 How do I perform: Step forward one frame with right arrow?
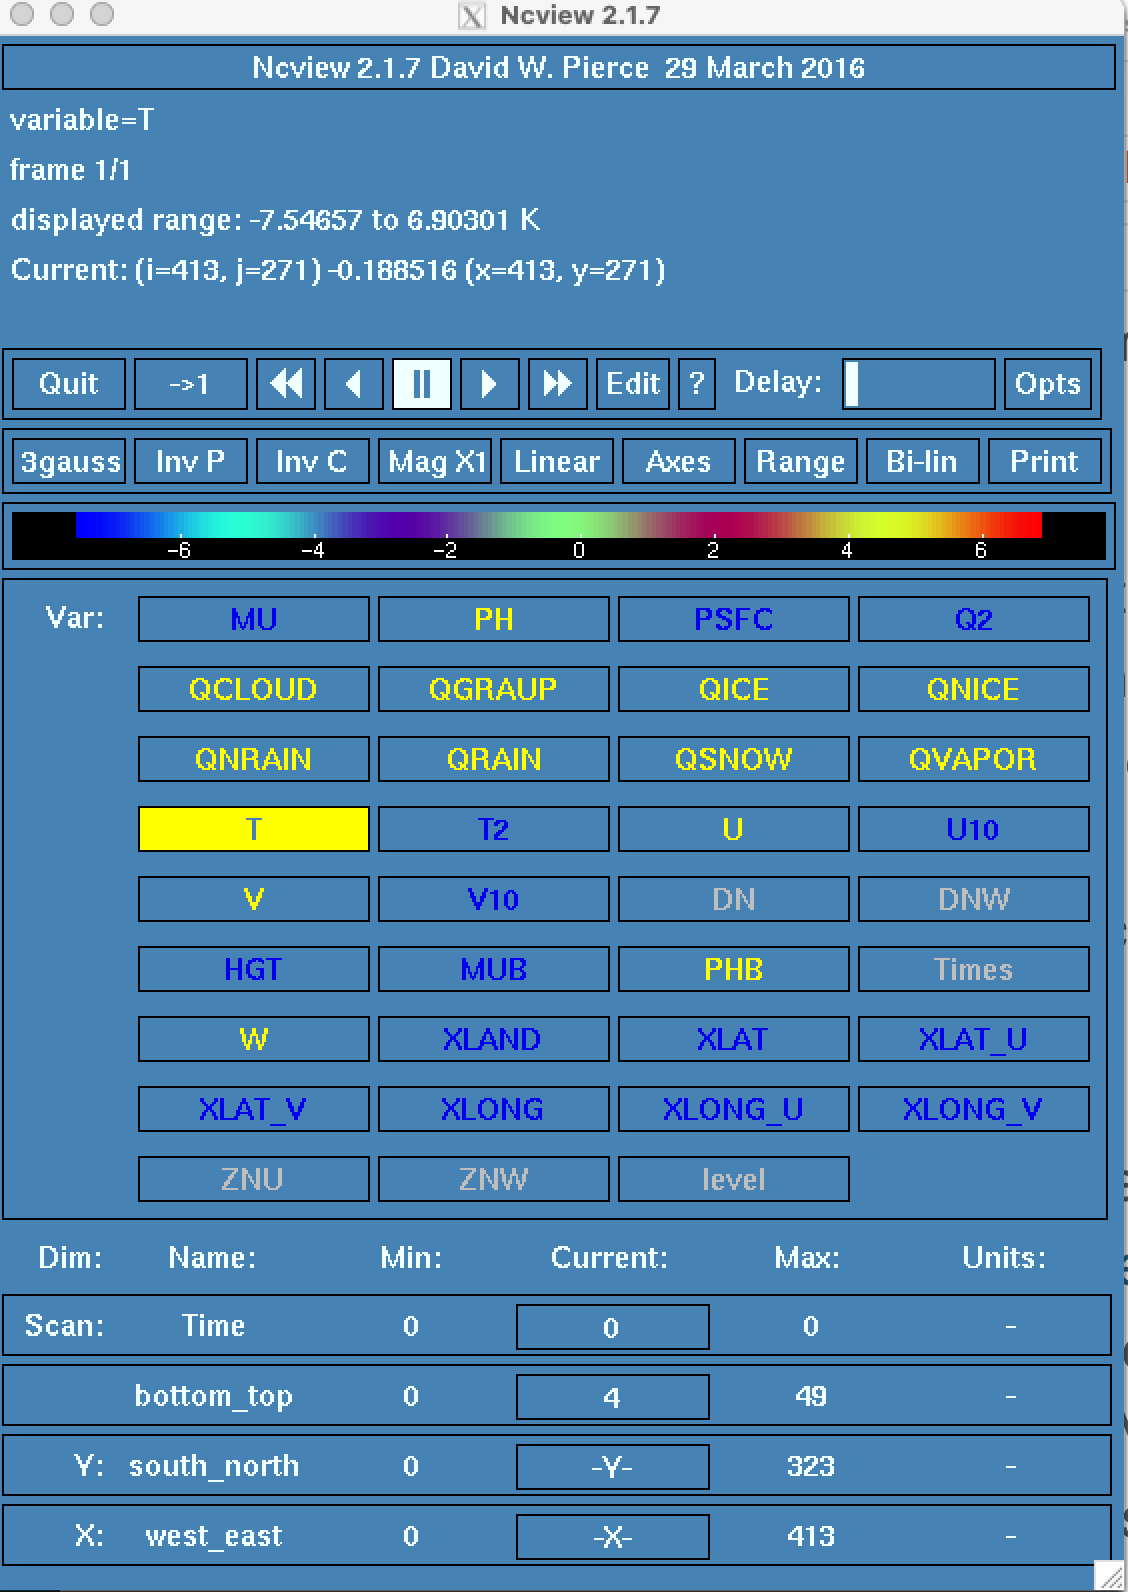coord(489,384)
